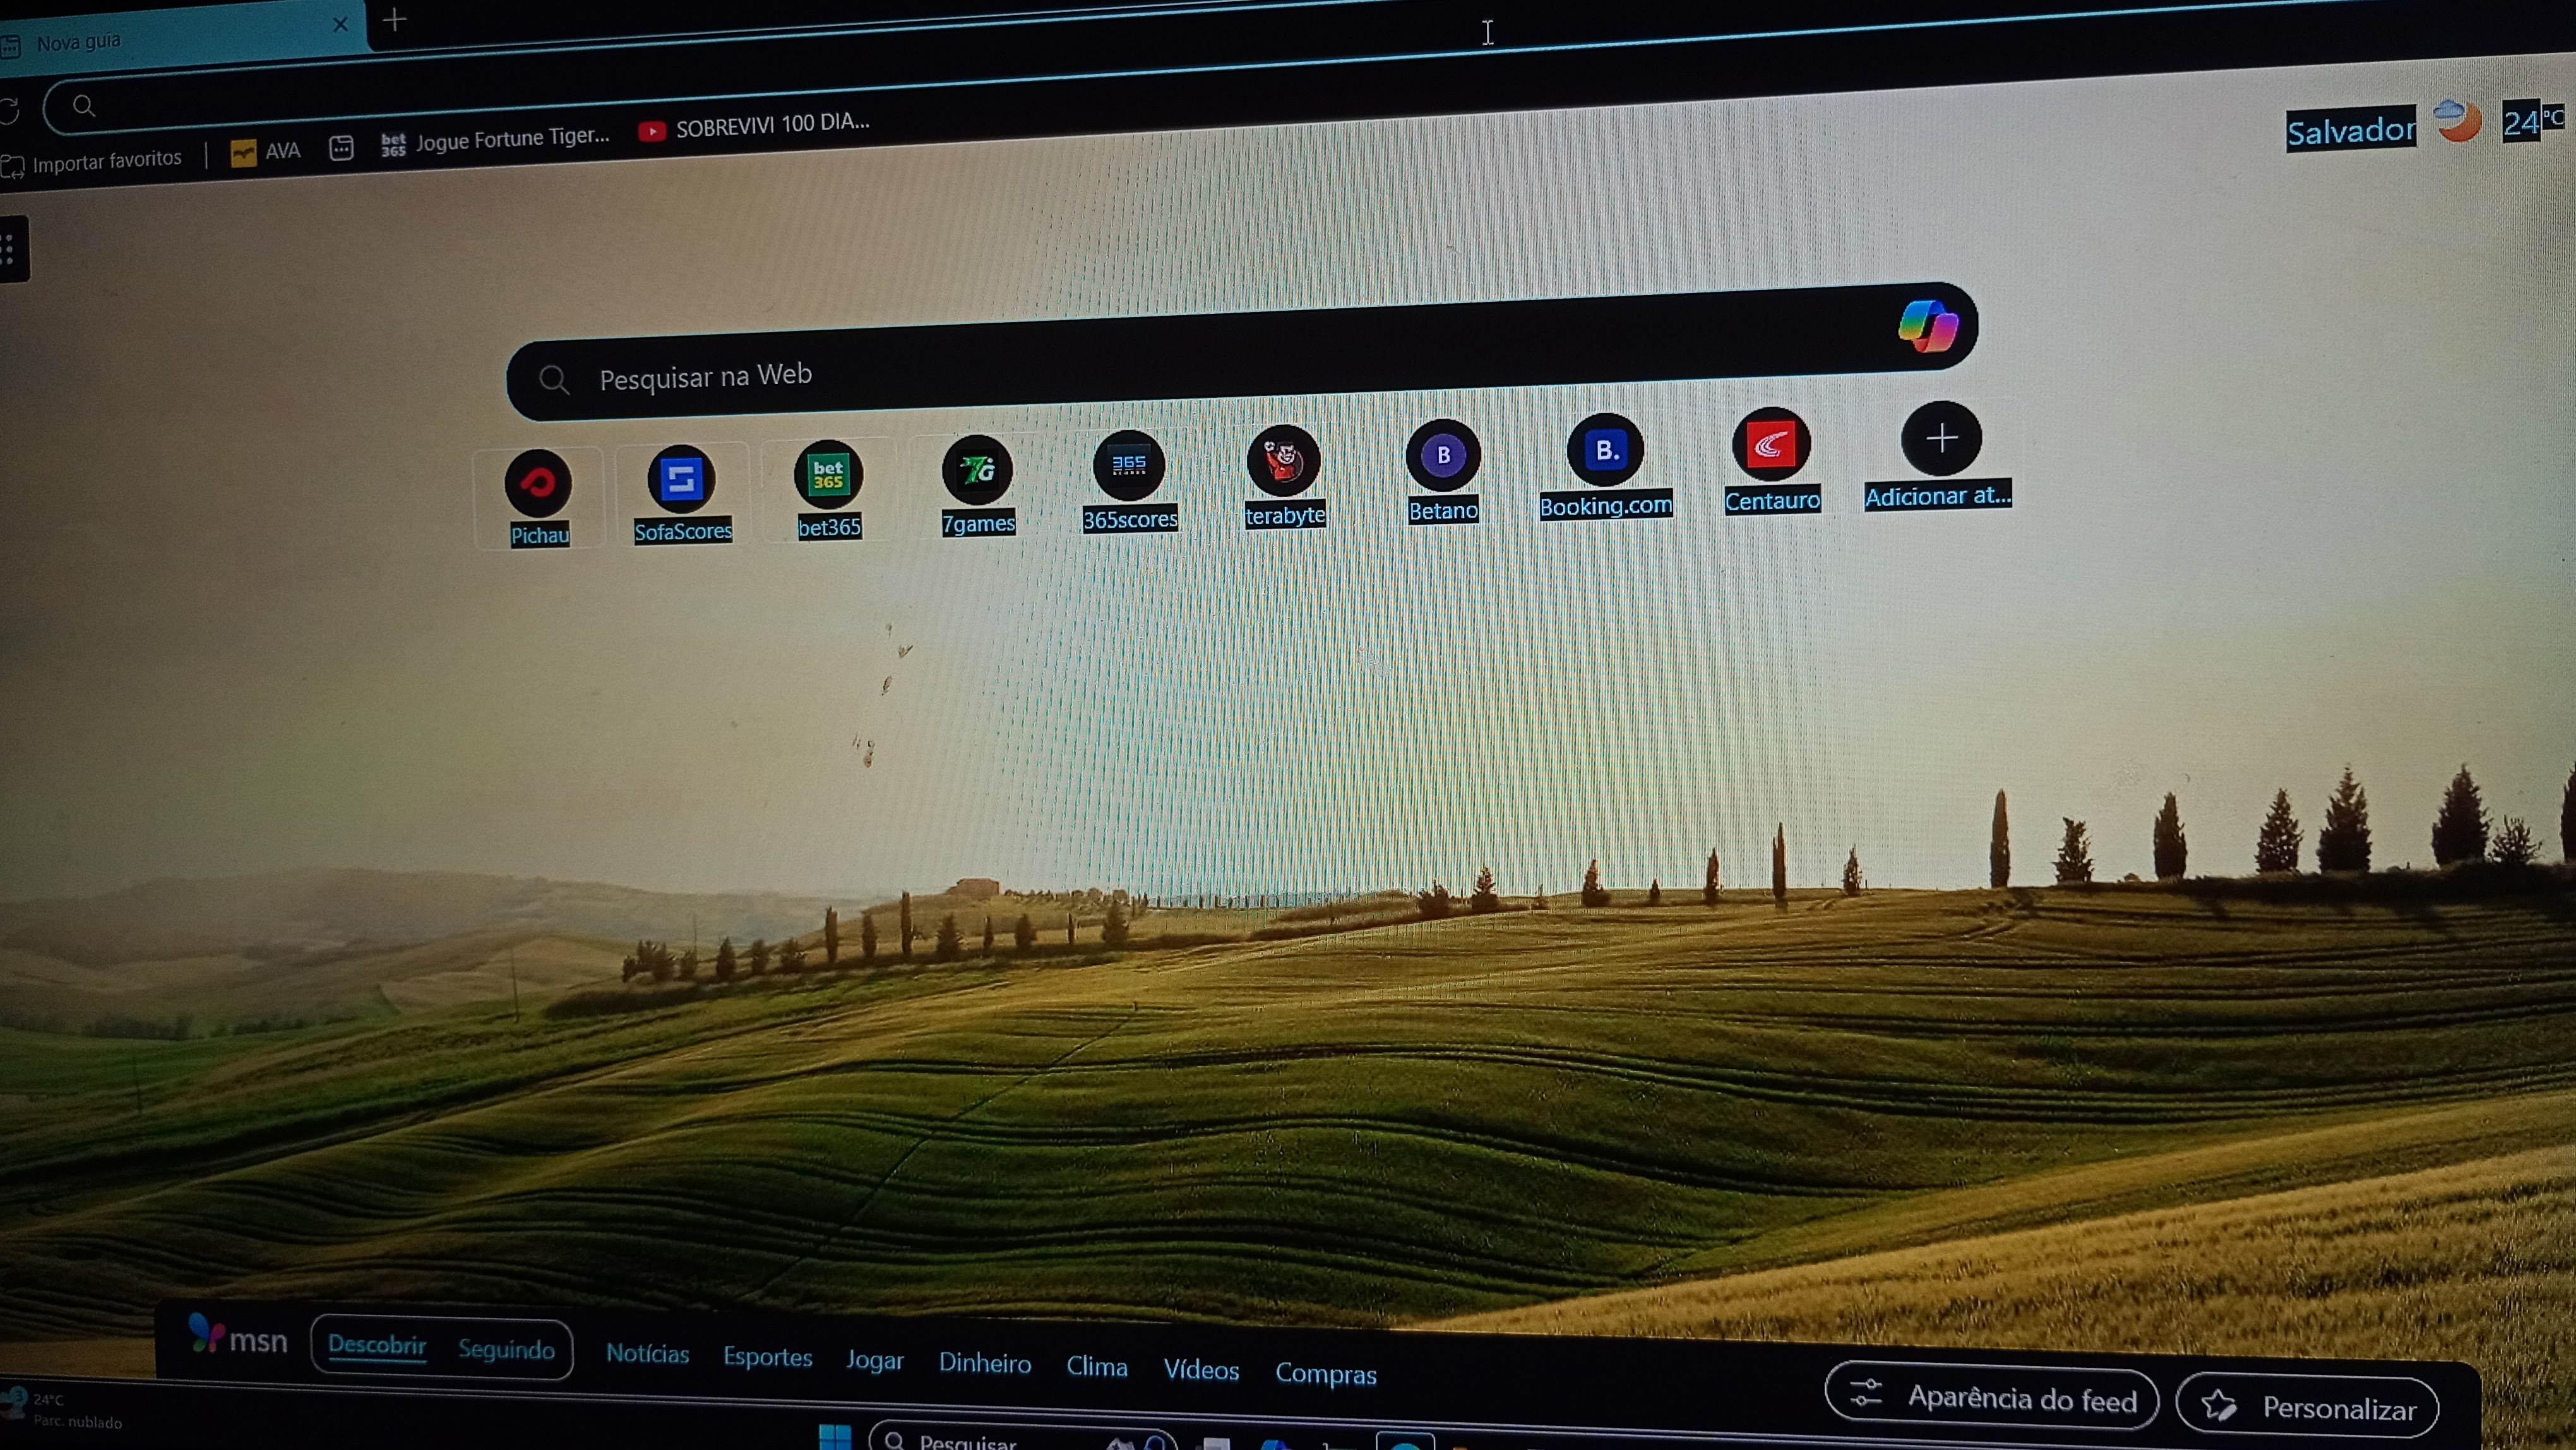
Task: Open the Pichau quick link
Action: click(539, 498)
